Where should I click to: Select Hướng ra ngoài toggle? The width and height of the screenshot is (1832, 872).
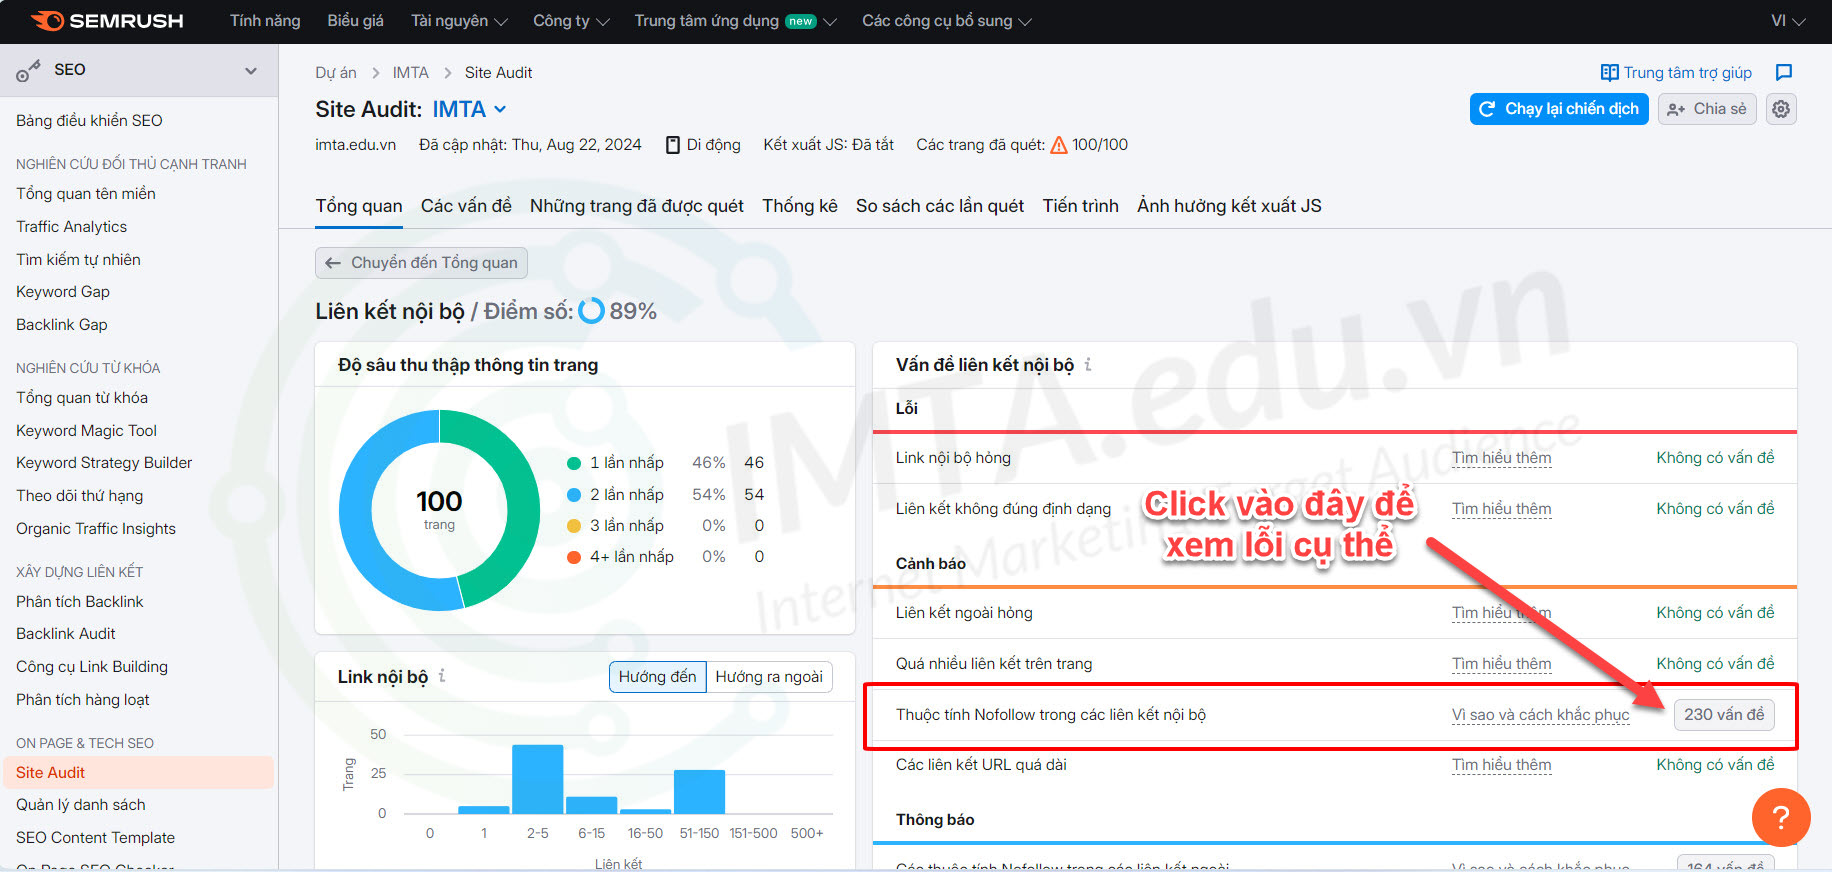(769, 677)
